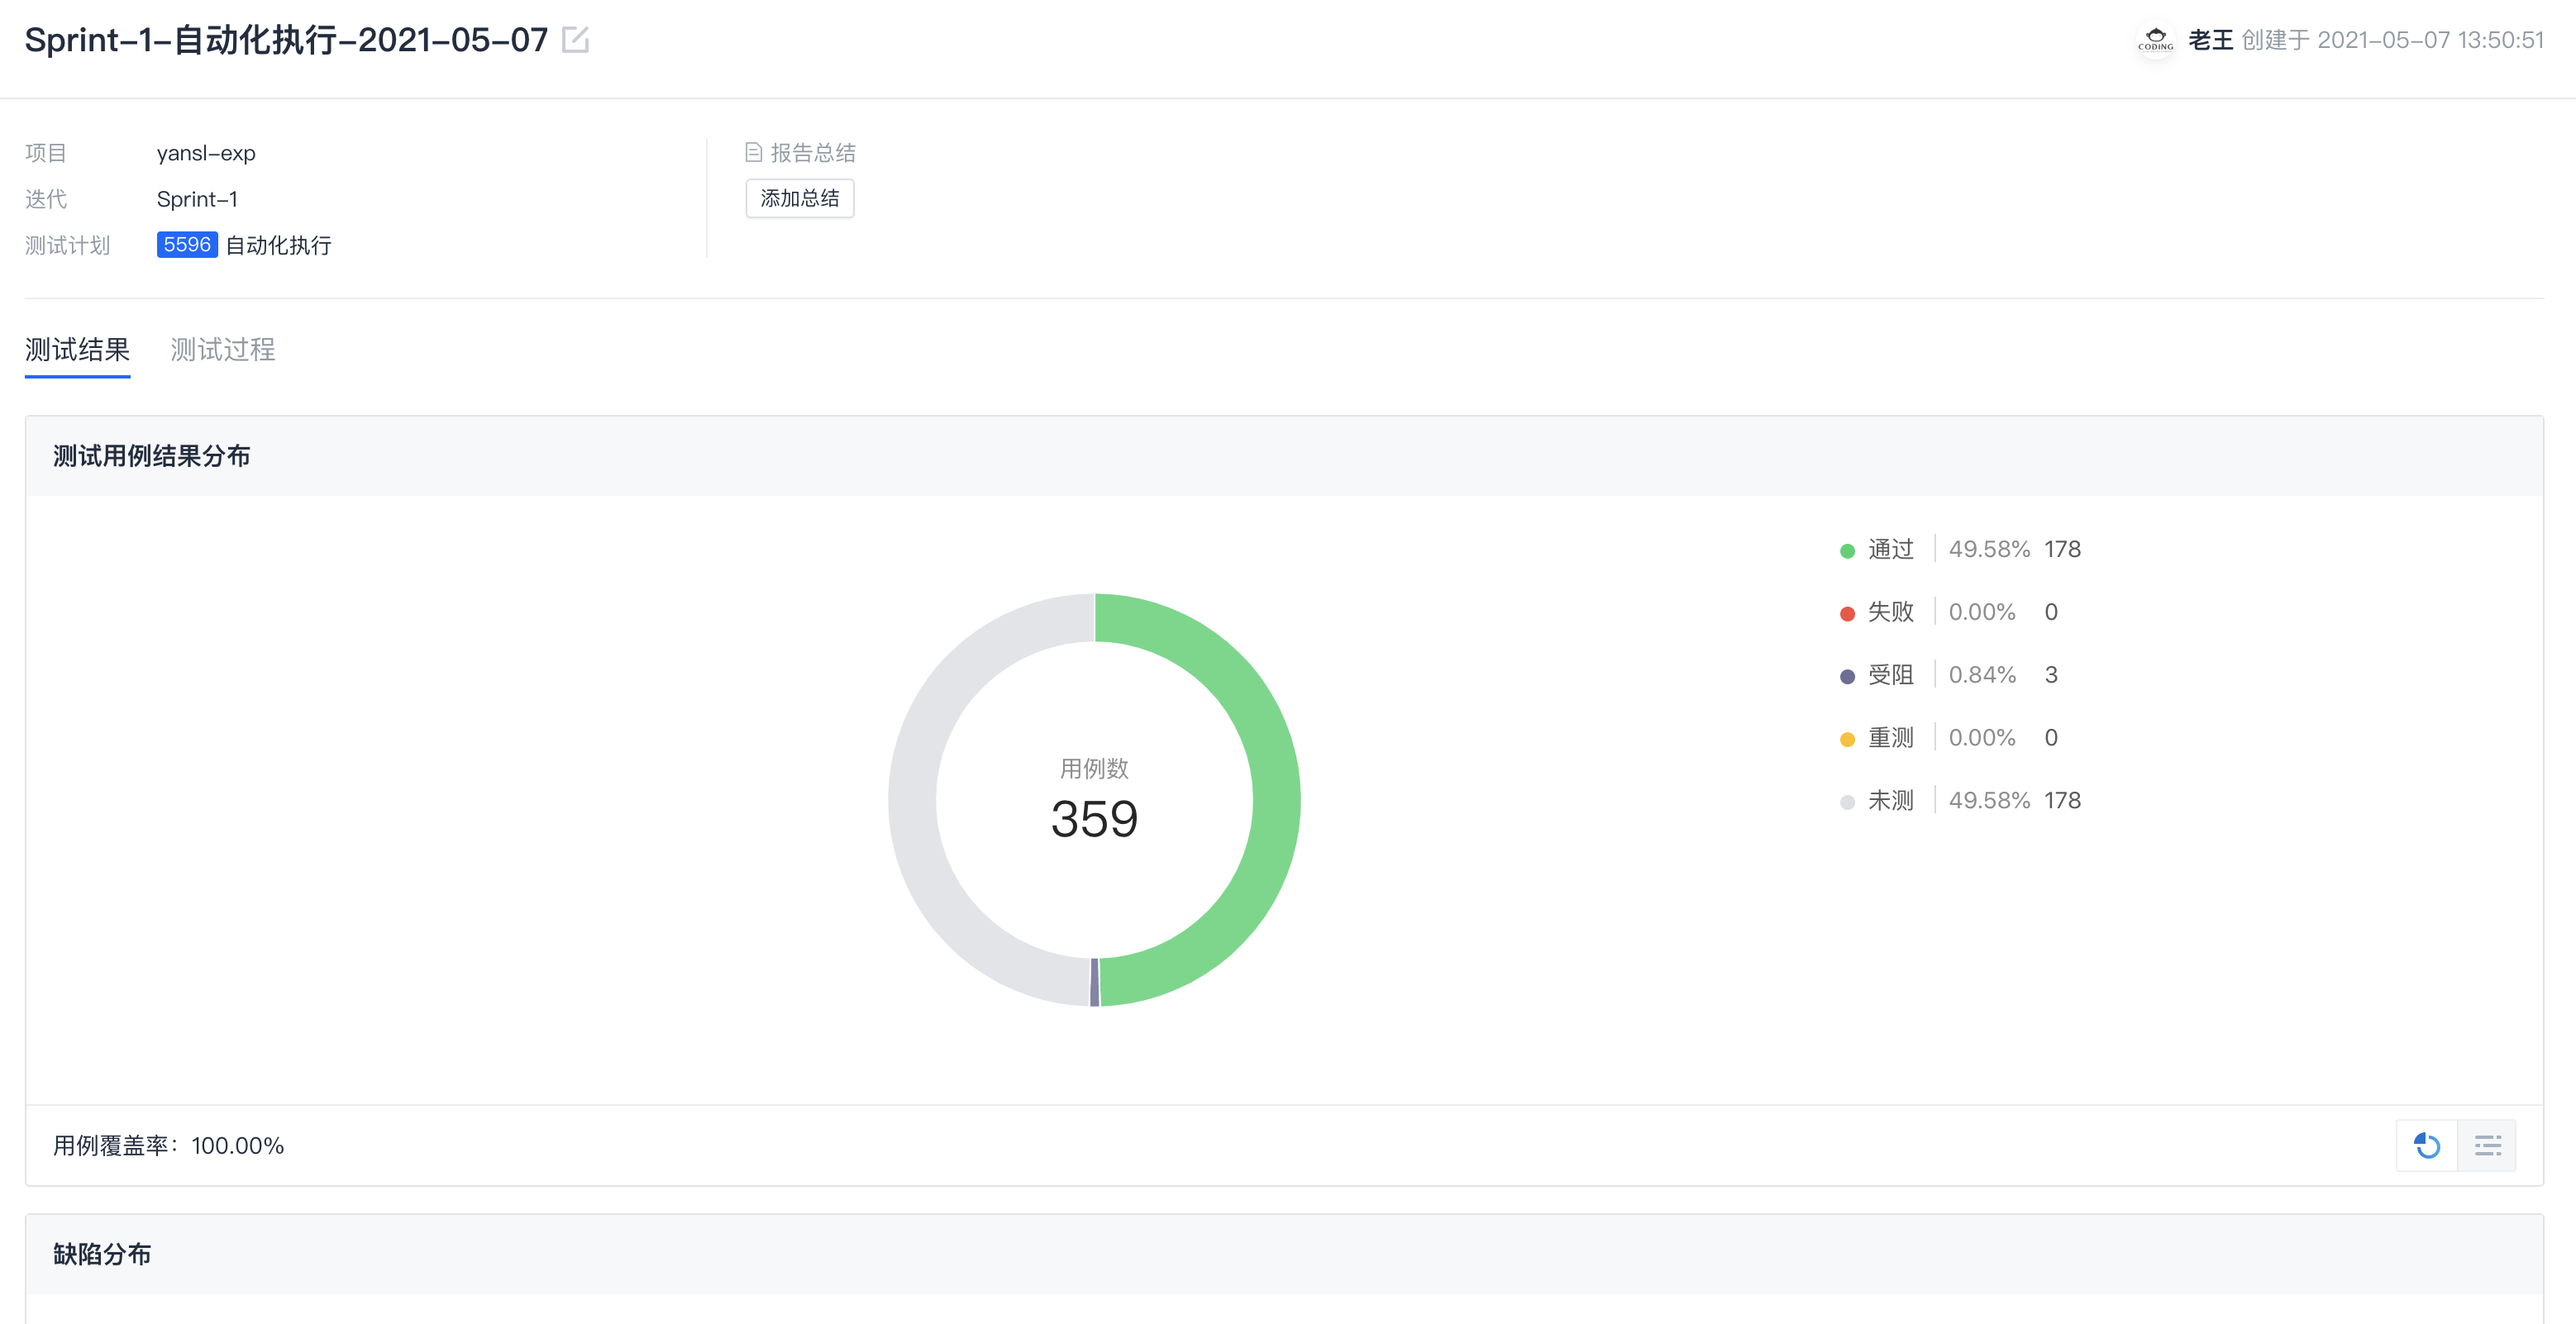Screen dimensions: 2576x1324
Task: Click the gray untested donut segment
Action: point(912,800)
